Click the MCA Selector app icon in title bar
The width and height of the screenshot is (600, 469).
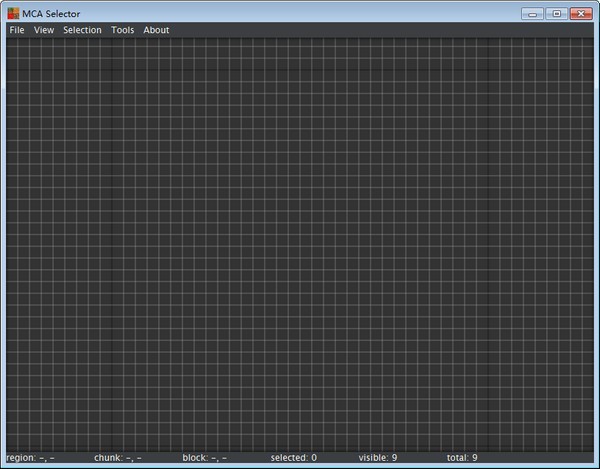point(13,13)
